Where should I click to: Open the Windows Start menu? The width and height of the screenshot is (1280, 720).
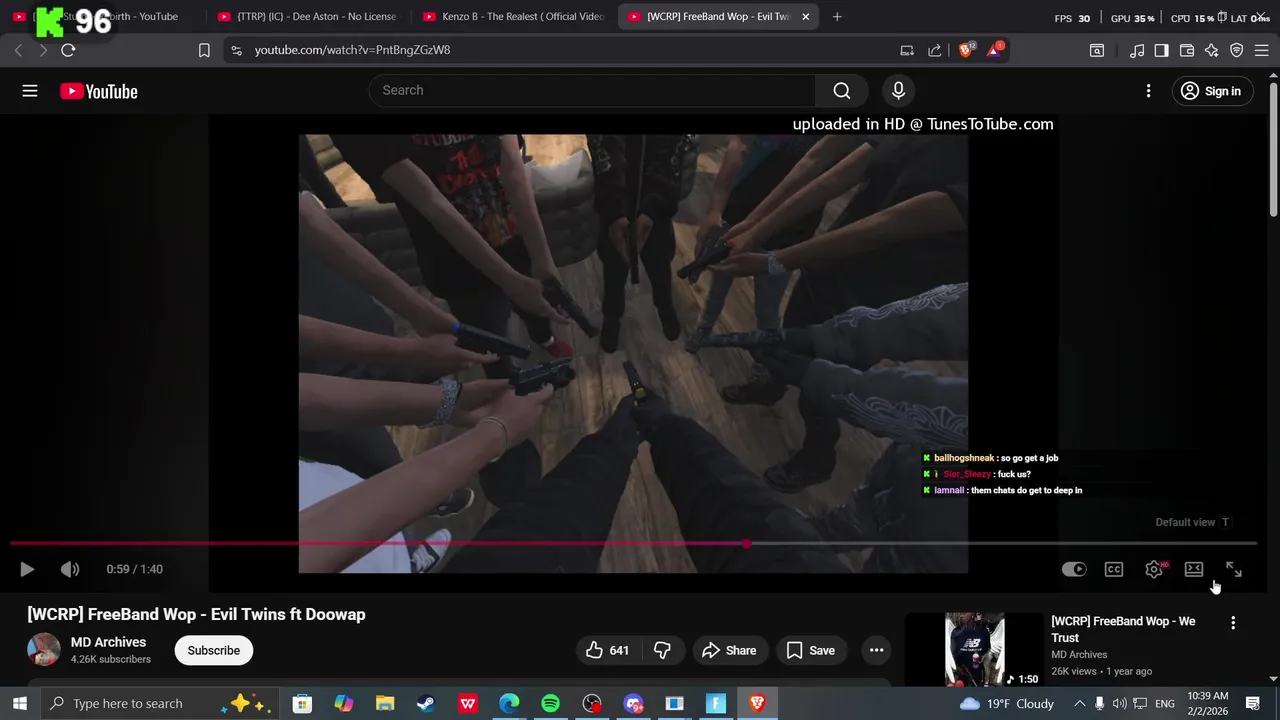[19, 703]
